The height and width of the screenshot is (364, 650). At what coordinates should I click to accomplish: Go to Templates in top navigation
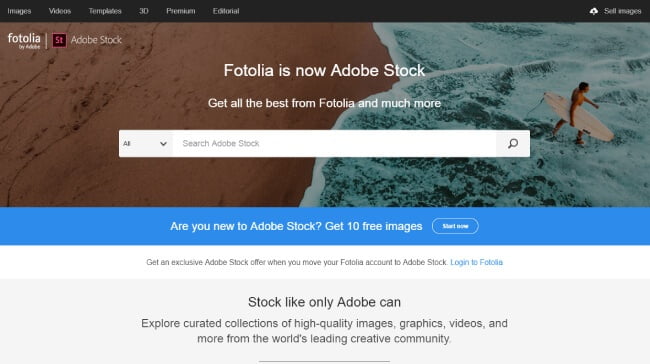(105, 11)
